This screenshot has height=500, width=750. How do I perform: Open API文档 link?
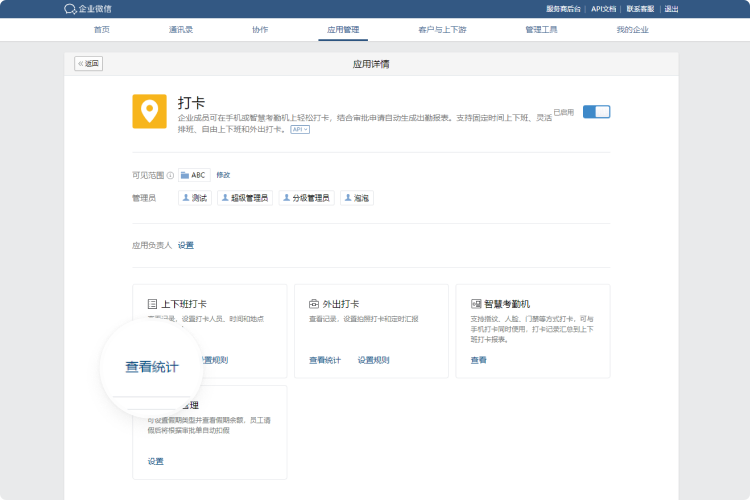[x=603, y=9]
